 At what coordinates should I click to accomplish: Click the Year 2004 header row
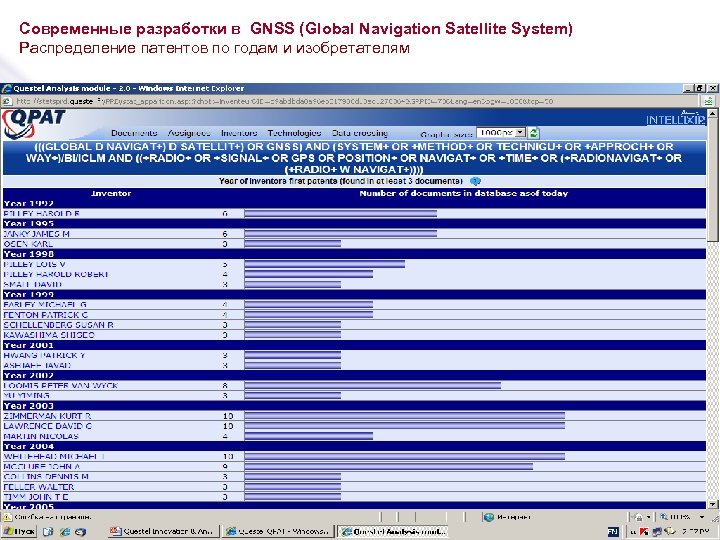coord(354,446)
